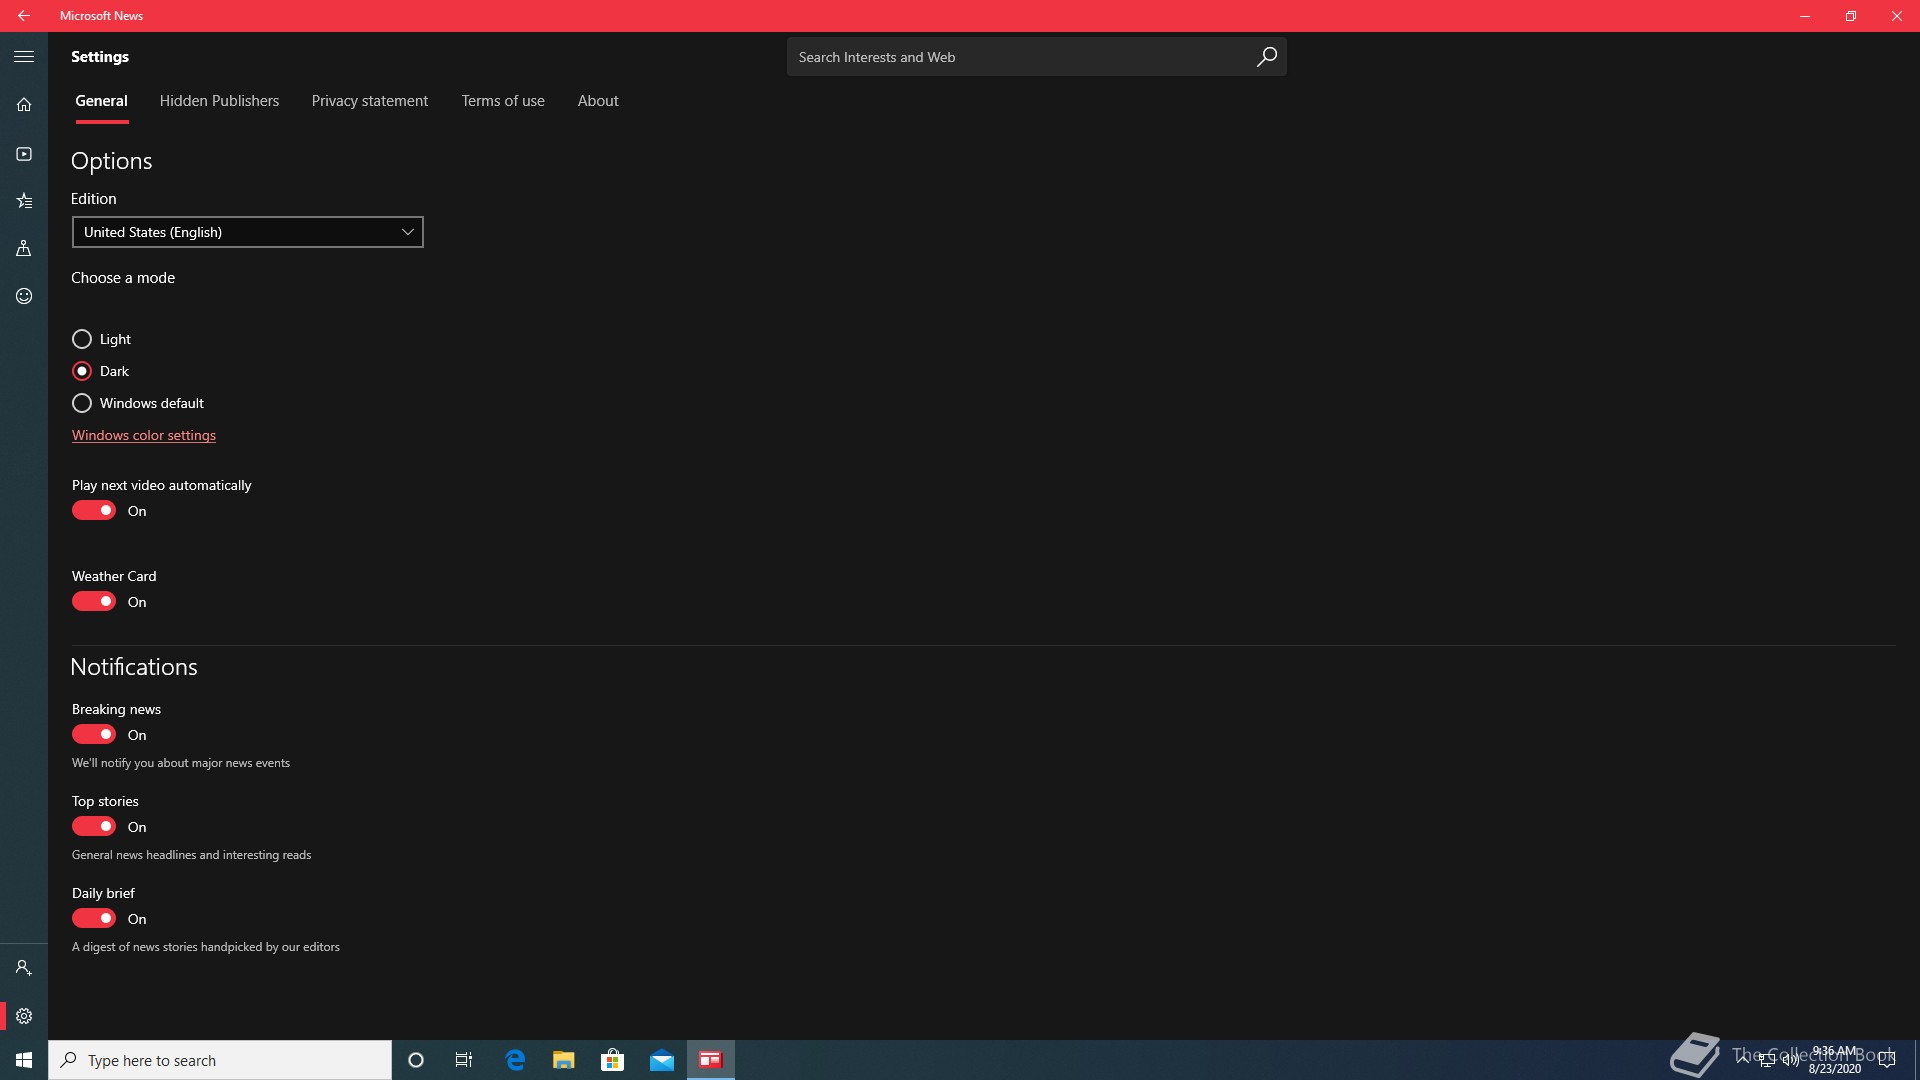Open the Windows Start menu

click(x=24, y=1060)
